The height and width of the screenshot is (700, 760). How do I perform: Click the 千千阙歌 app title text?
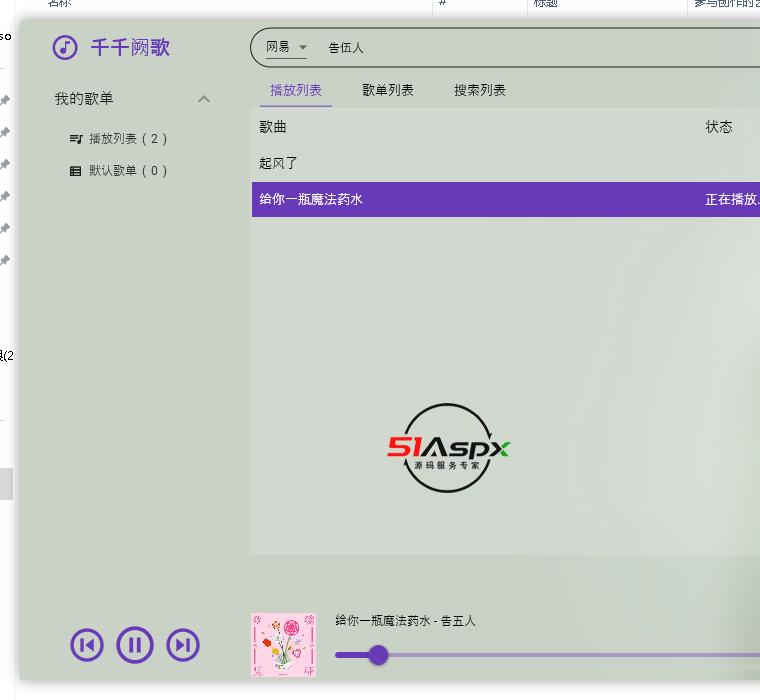tap(130, 48)
